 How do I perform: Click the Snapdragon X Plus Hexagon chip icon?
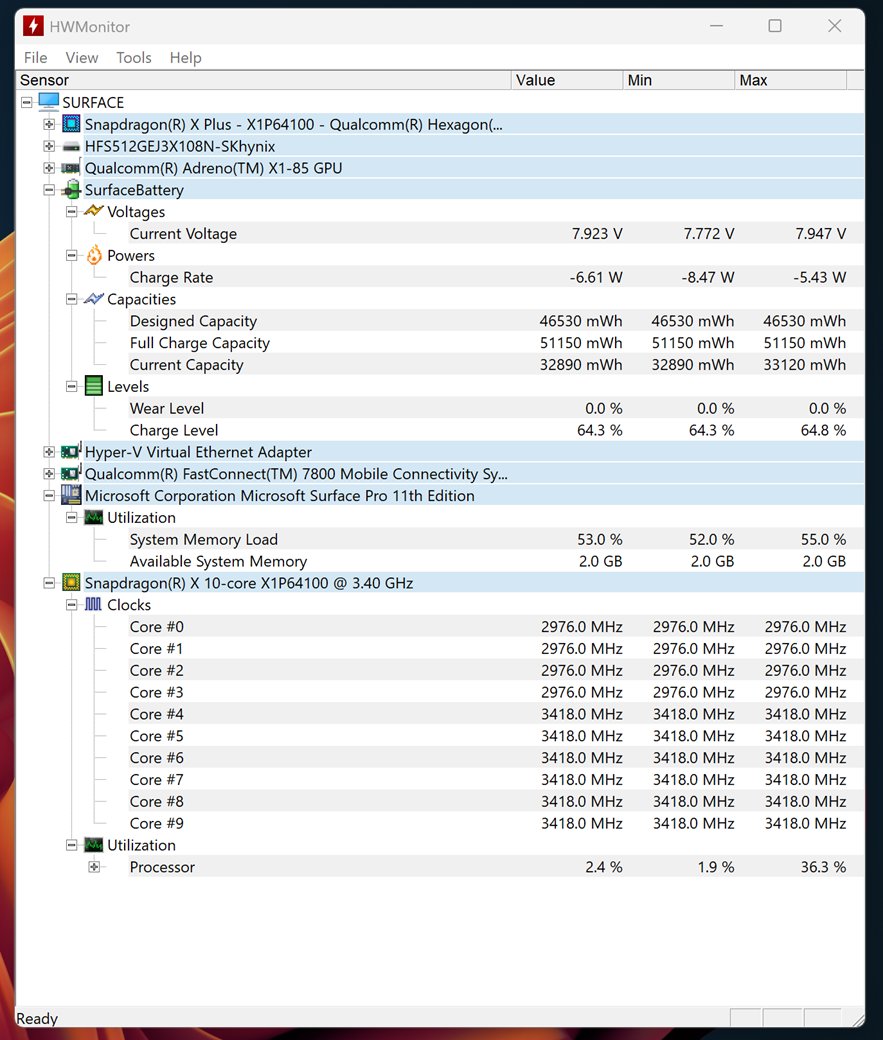(71, 124)
